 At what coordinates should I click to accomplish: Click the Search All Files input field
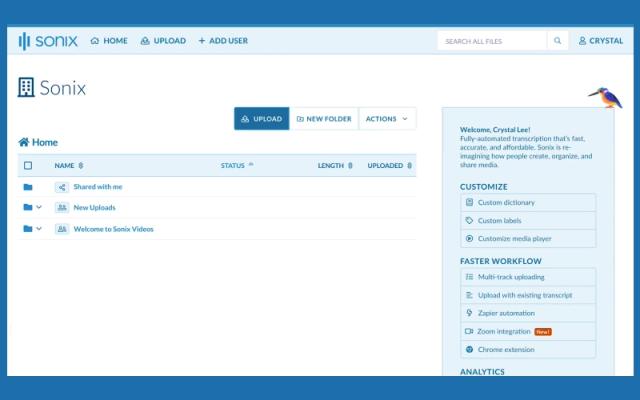(492, 41)
